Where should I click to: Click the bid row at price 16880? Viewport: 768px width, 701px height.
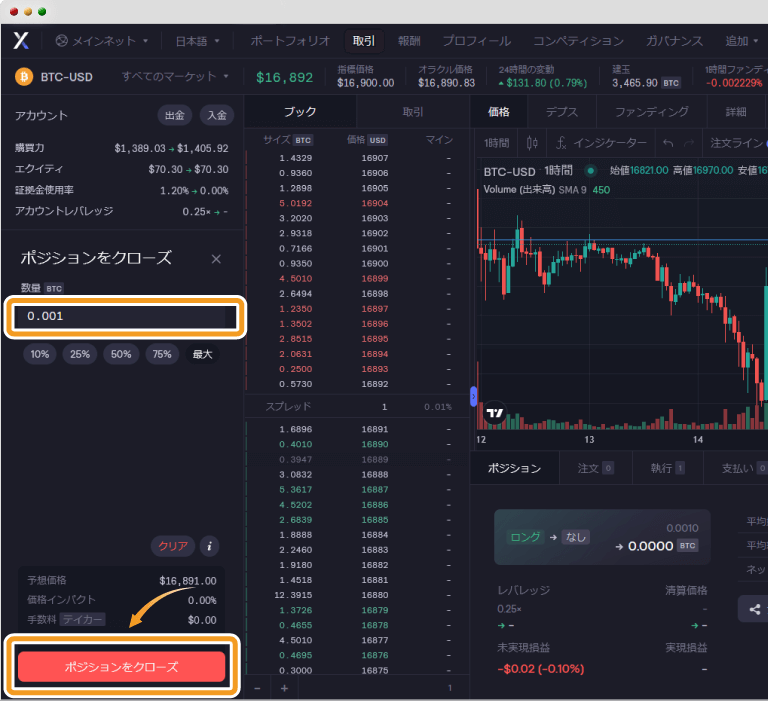pos(357,595)
